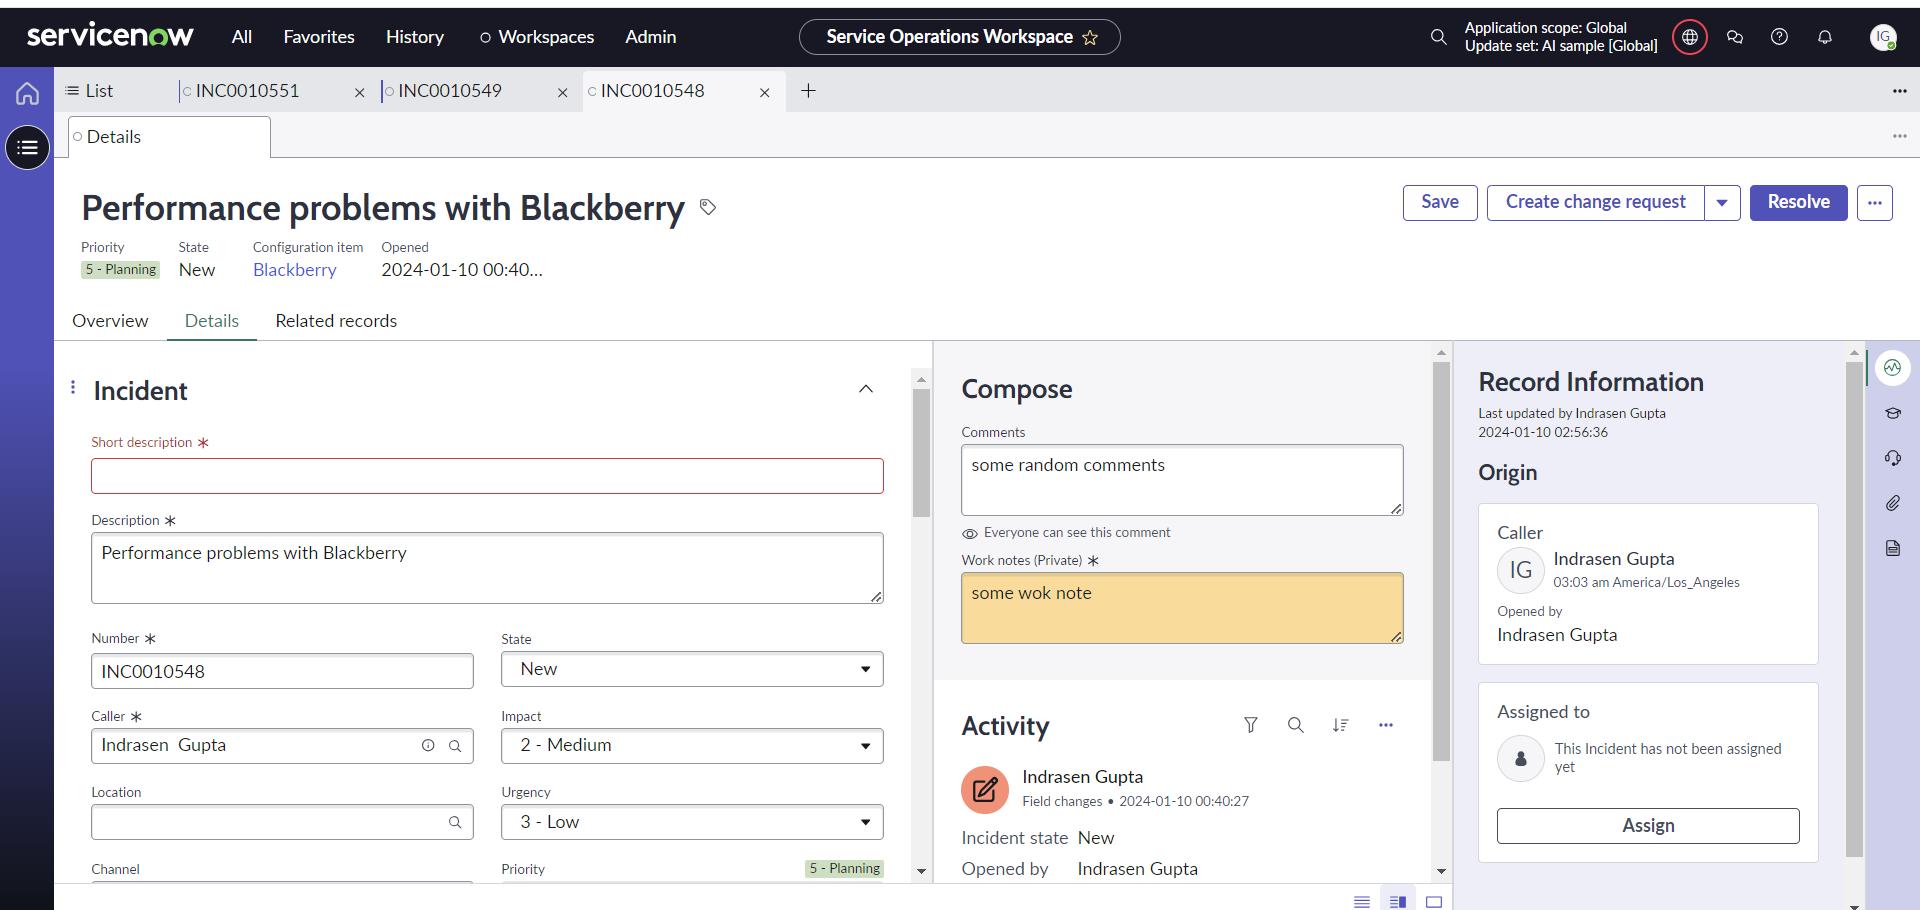Open the Urgency dropdown showing 3 - Low
The image size is (1920, 910).
point(692,822)
